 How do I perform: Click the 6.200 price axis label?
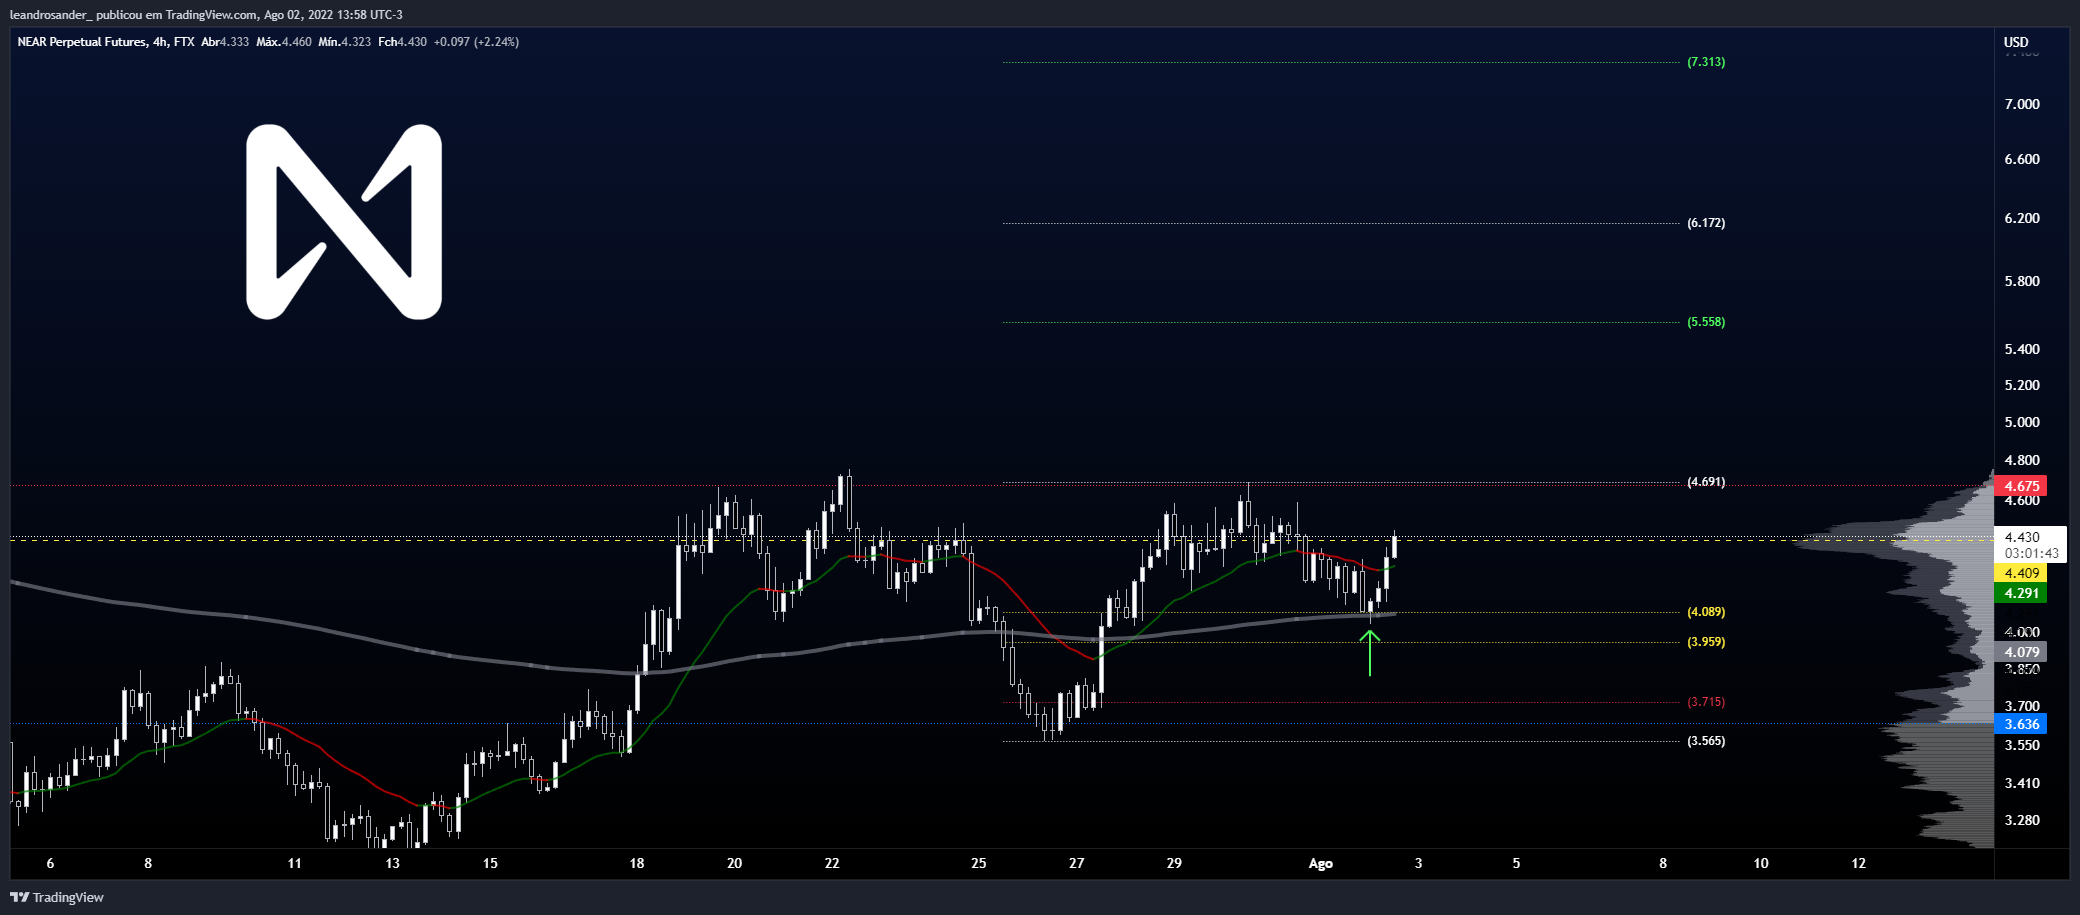[2022, 218]
